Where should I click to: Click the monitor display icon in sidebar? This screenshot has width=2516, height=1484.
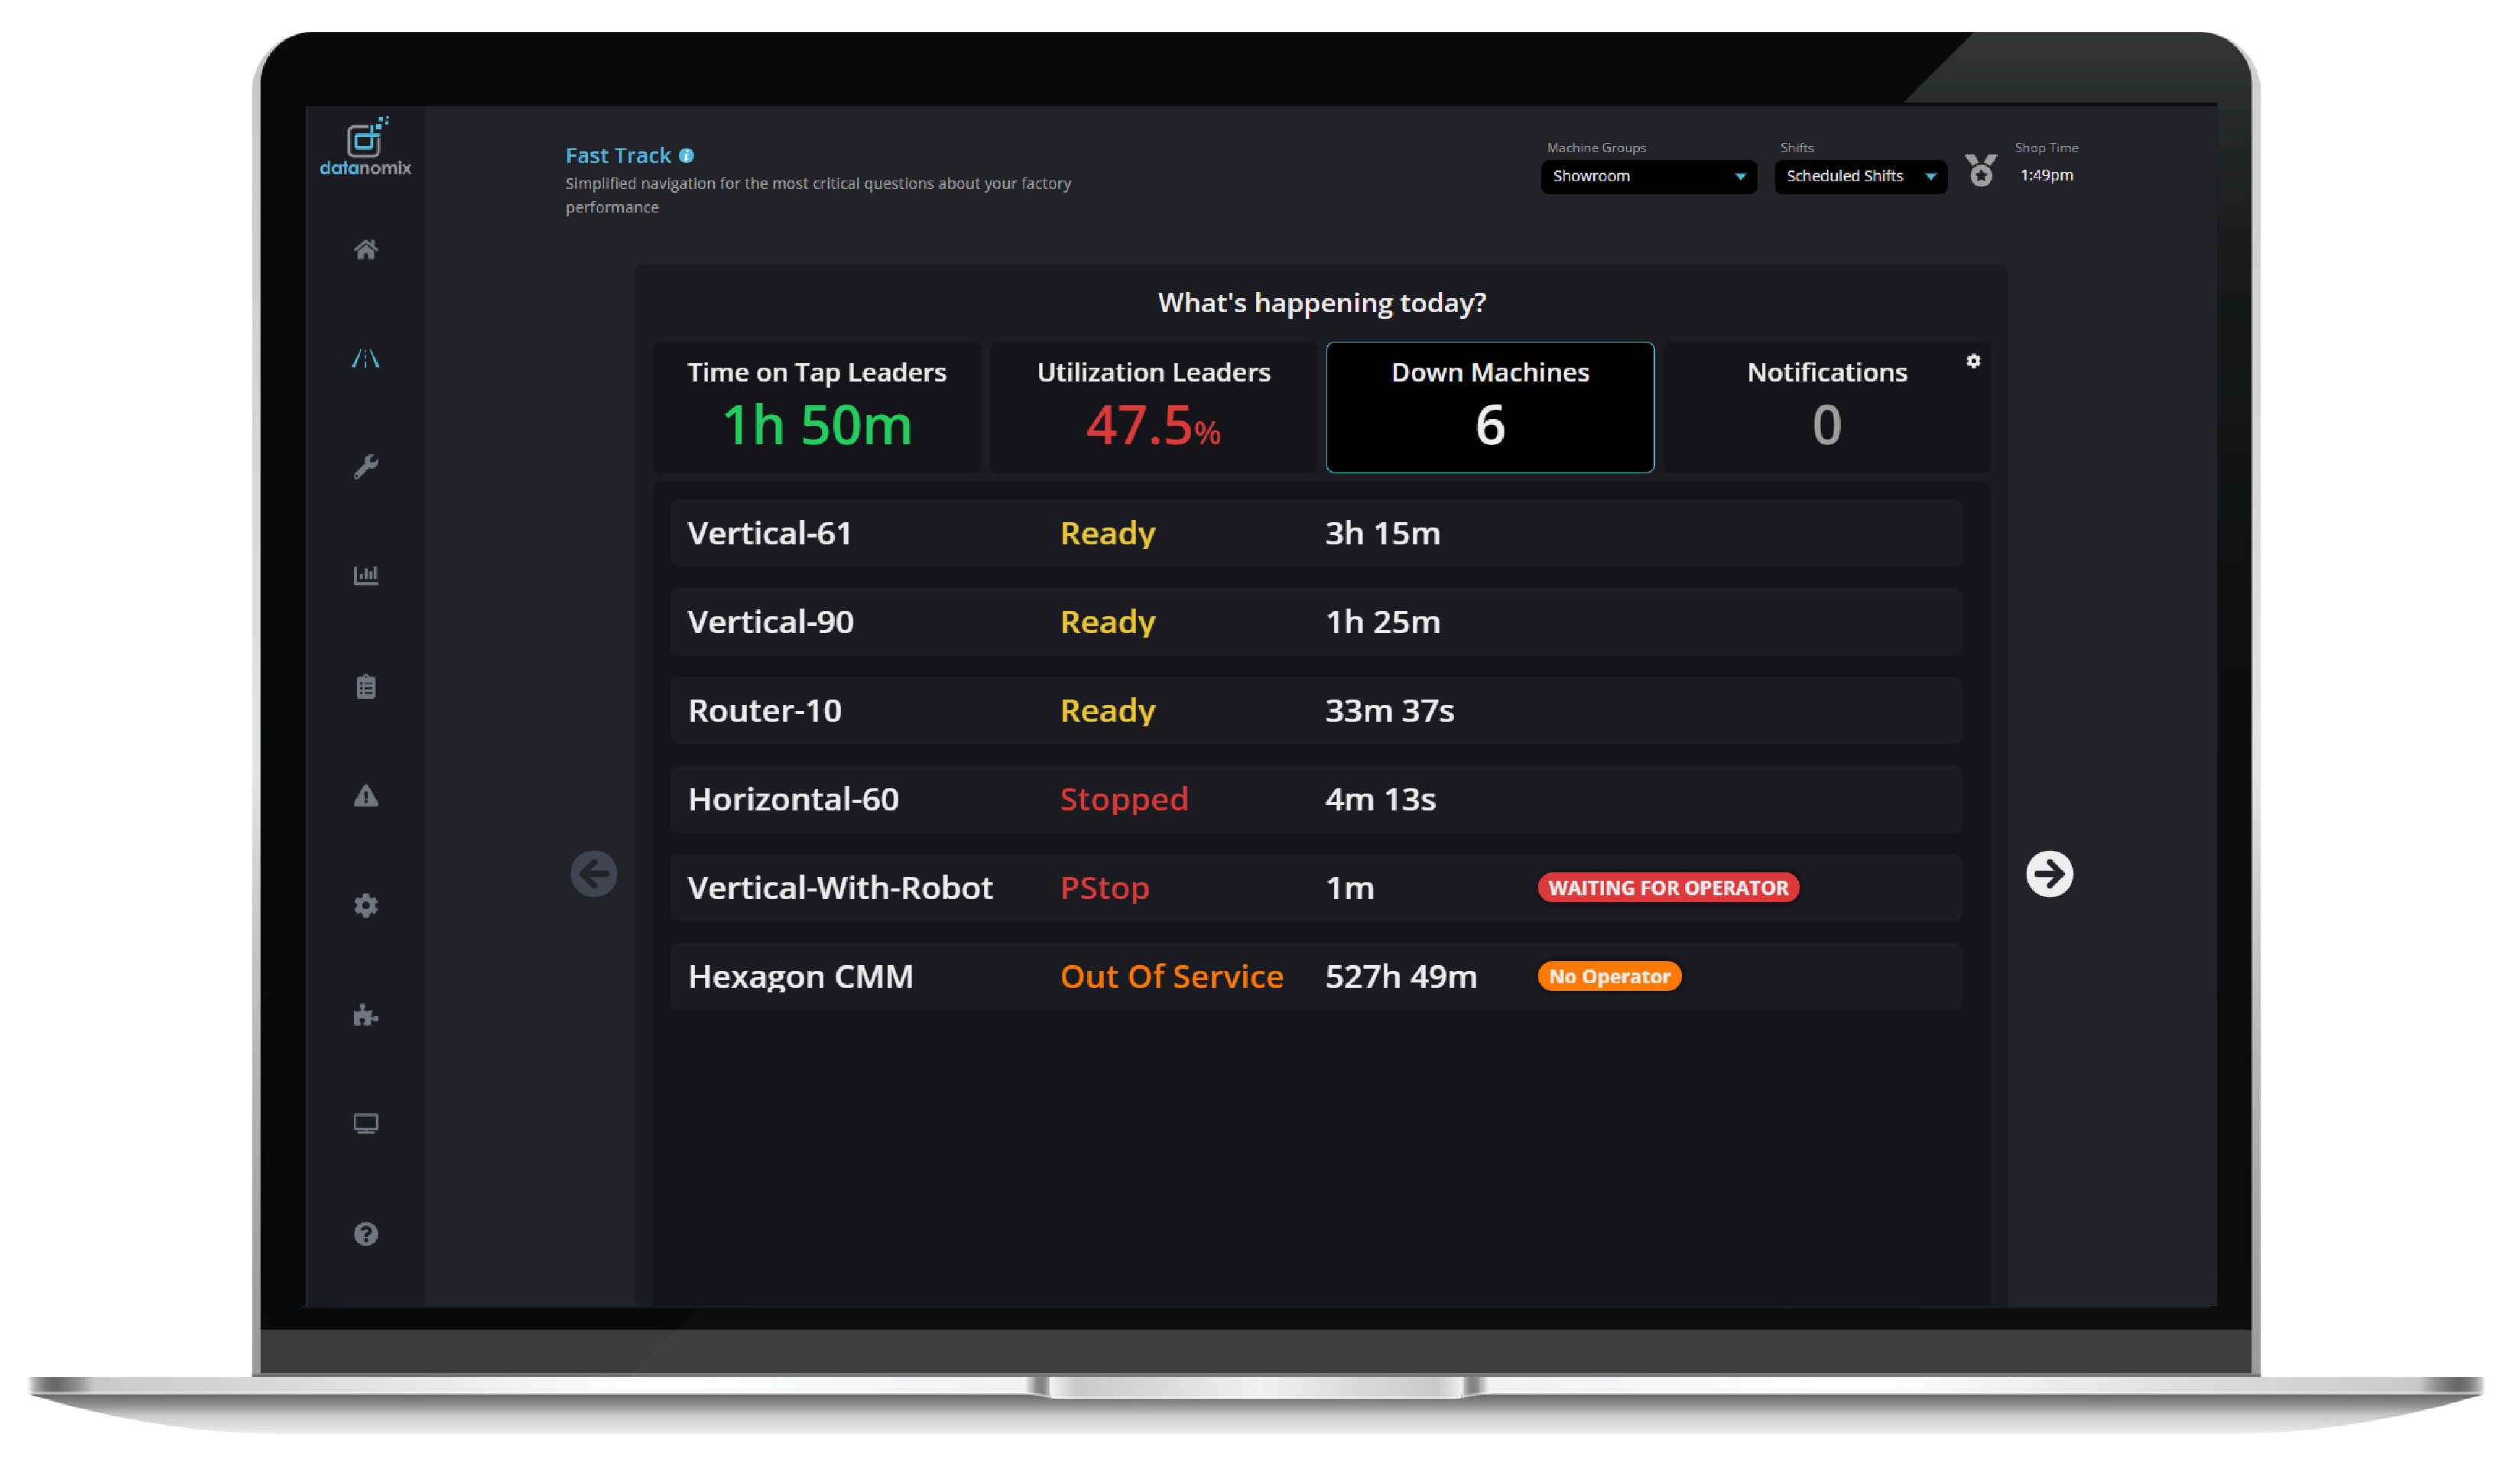pos(366,1125)
